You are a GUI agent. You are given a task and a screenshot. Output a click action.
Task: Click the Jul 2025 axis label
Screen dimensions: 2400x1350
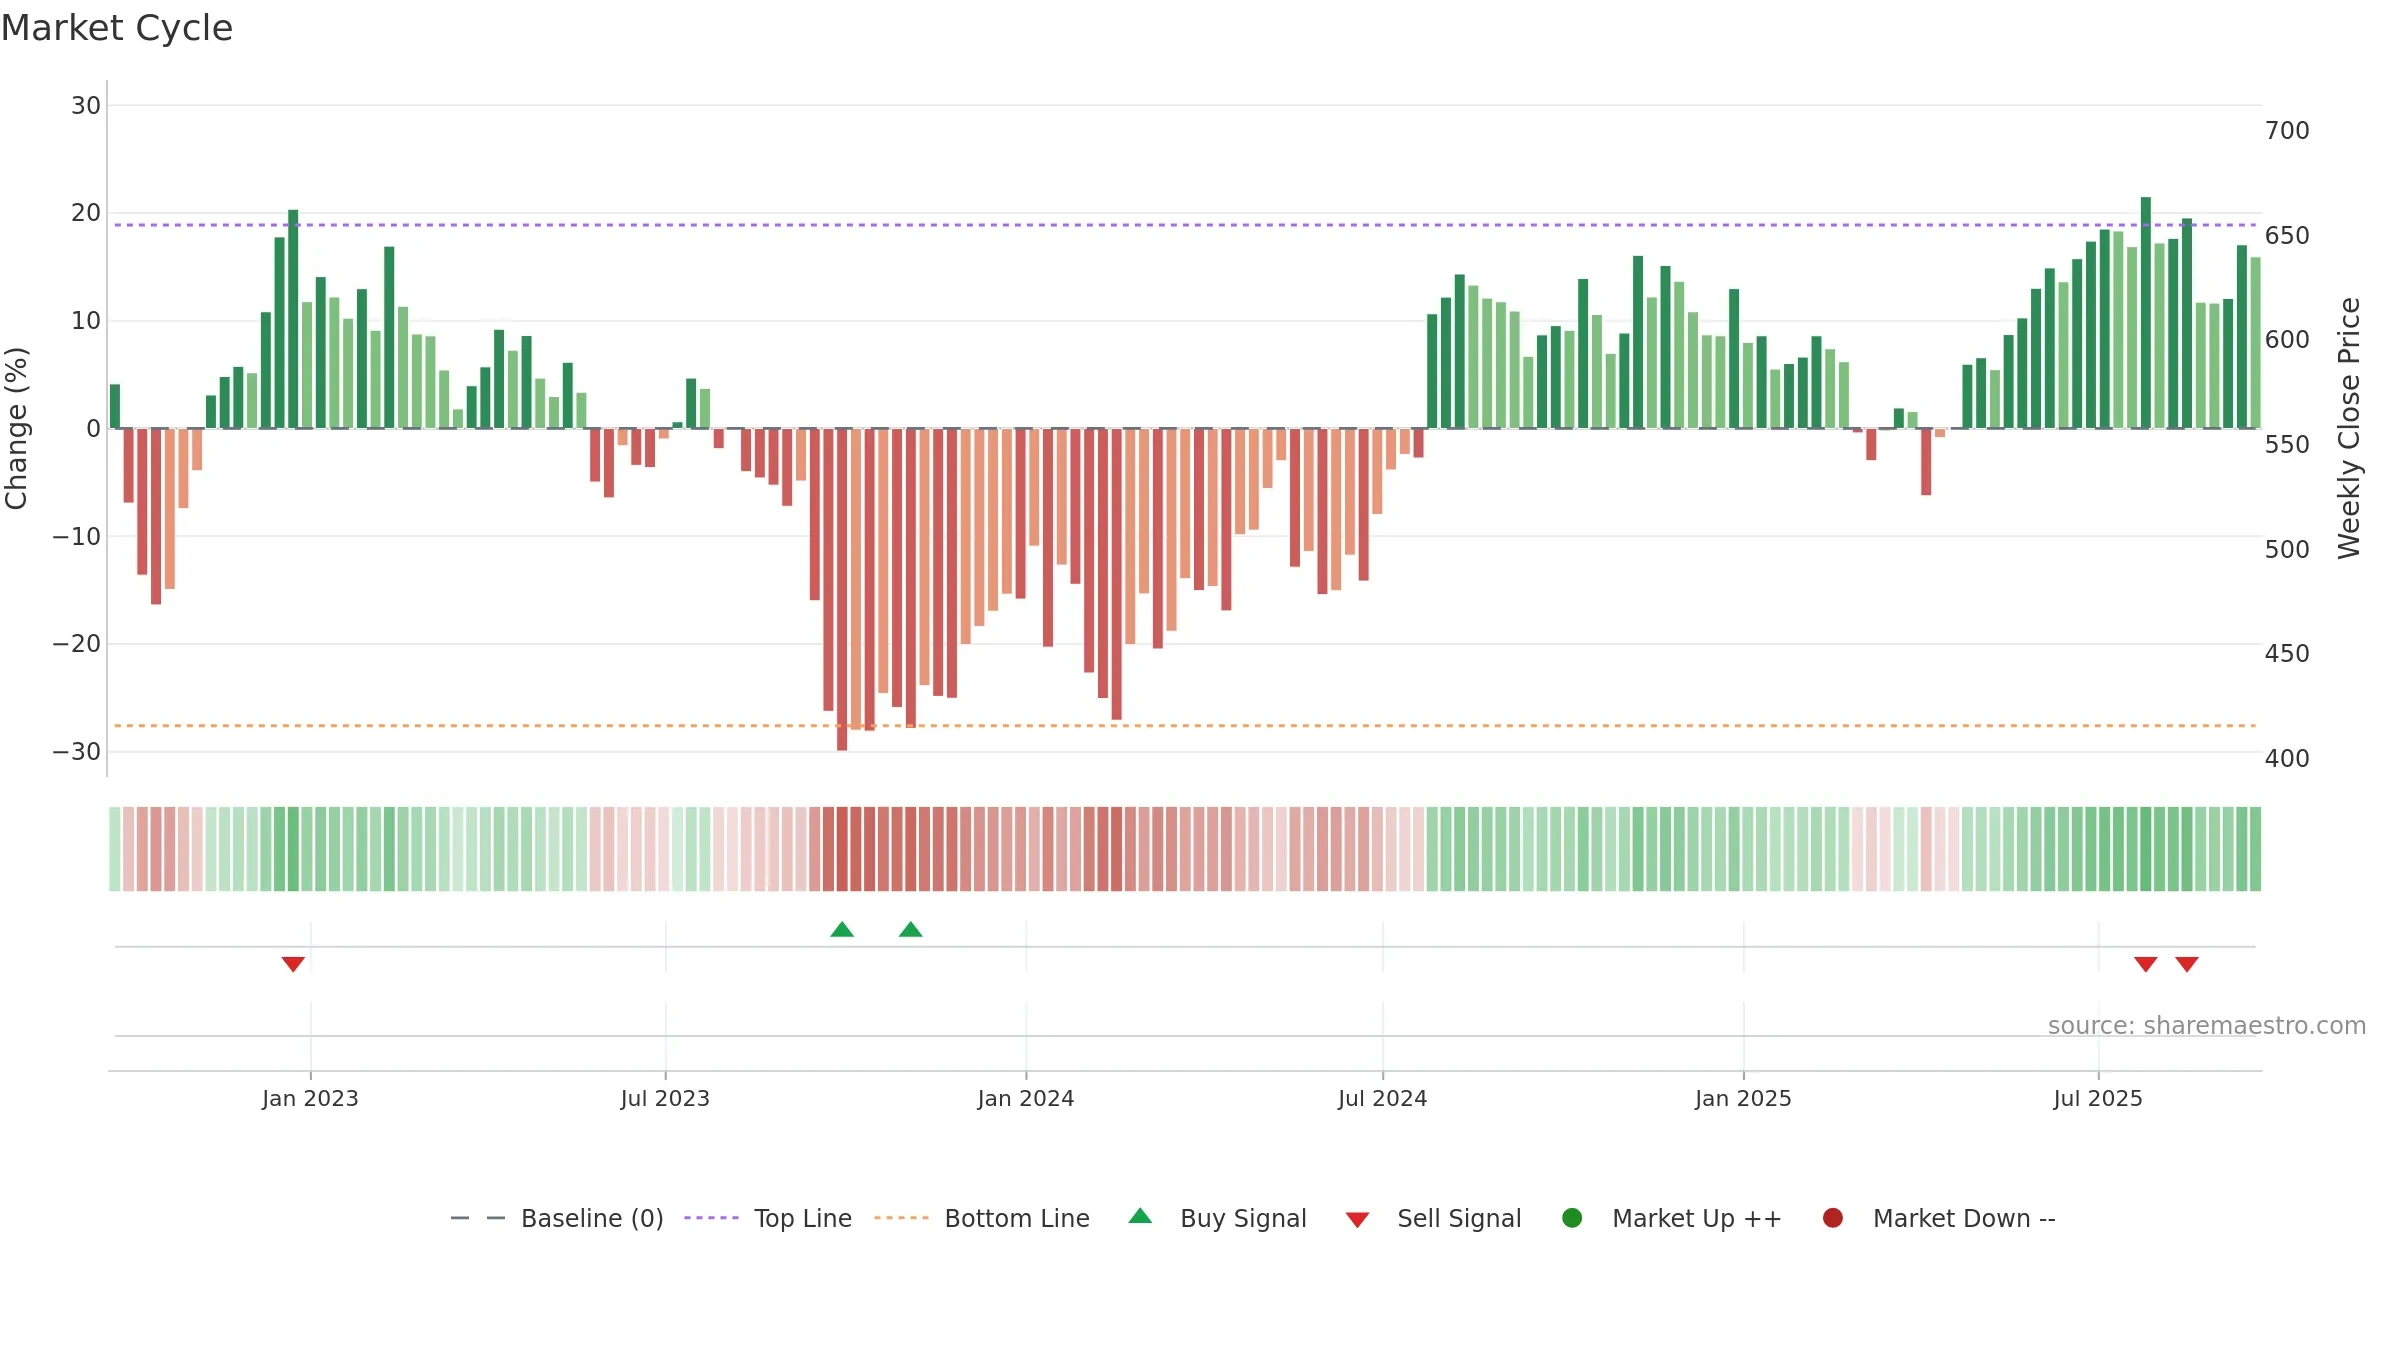tap(2098, 1098)
